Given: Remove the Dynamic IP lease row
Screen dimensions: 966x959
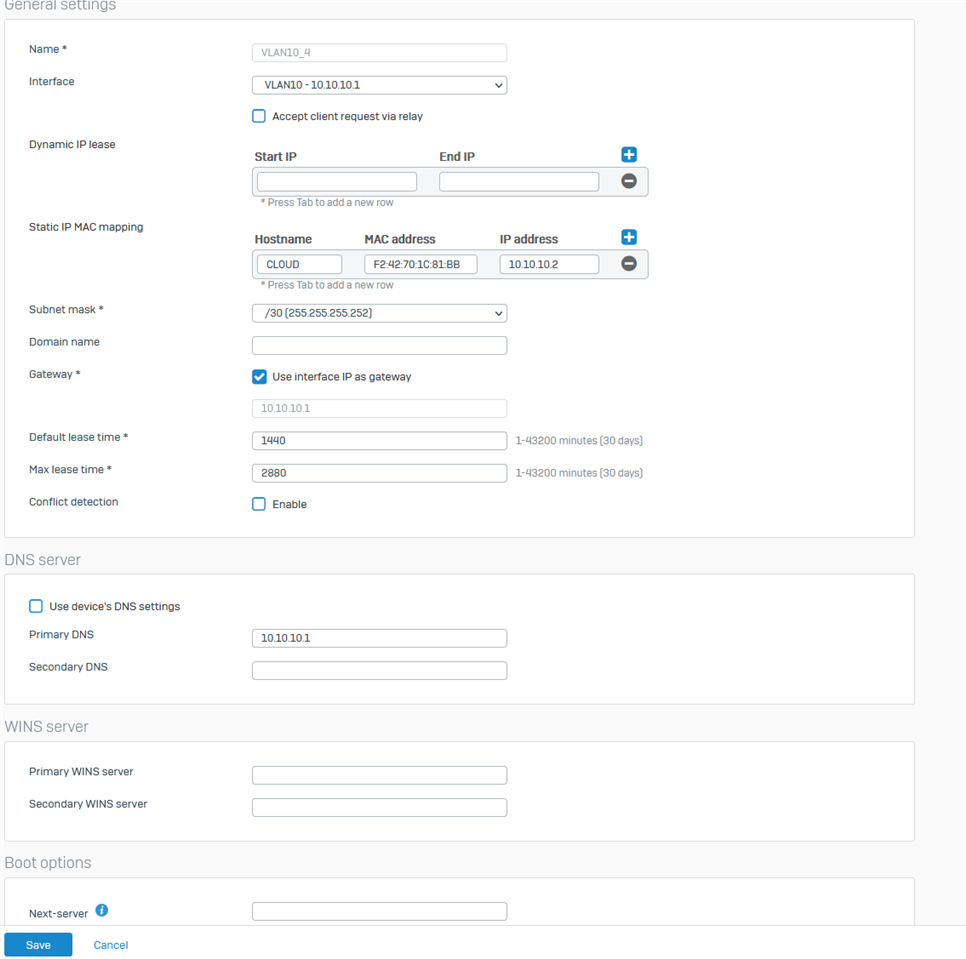Looking at the screenshot, I should [628, 181].
